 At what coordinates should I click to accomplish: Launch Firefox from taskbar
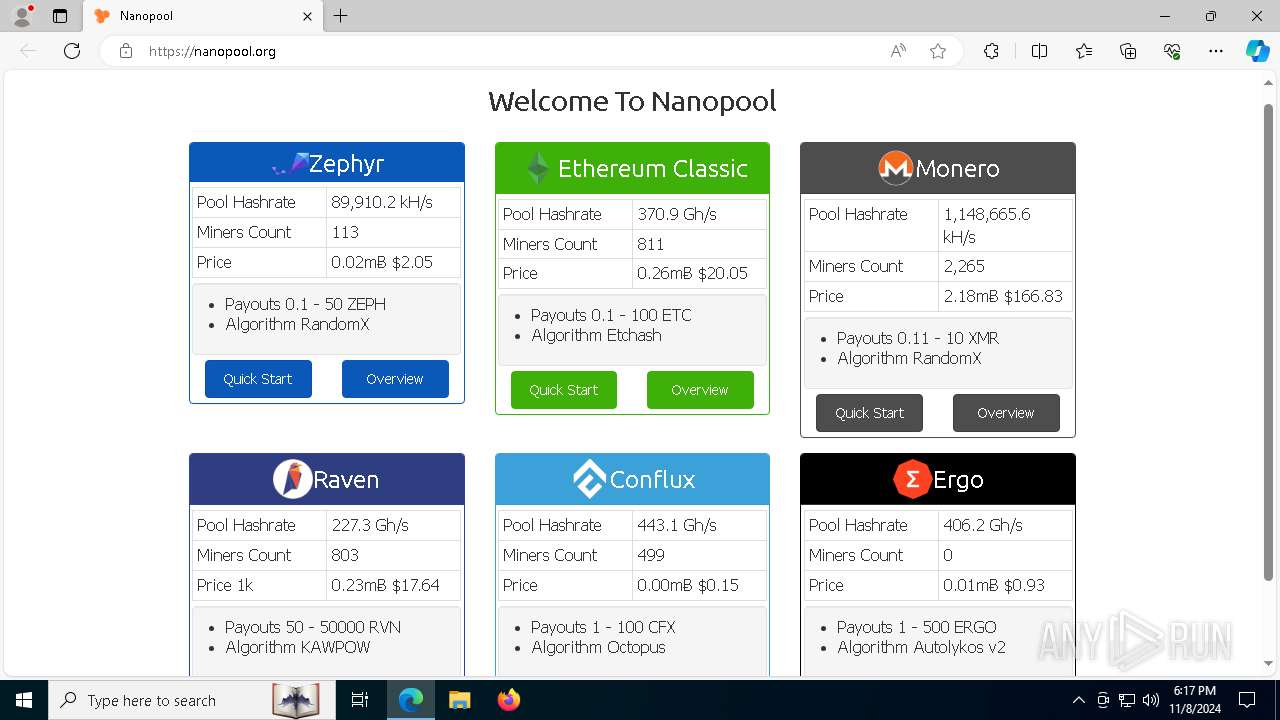pyautogui.click(x=508, y=700)
